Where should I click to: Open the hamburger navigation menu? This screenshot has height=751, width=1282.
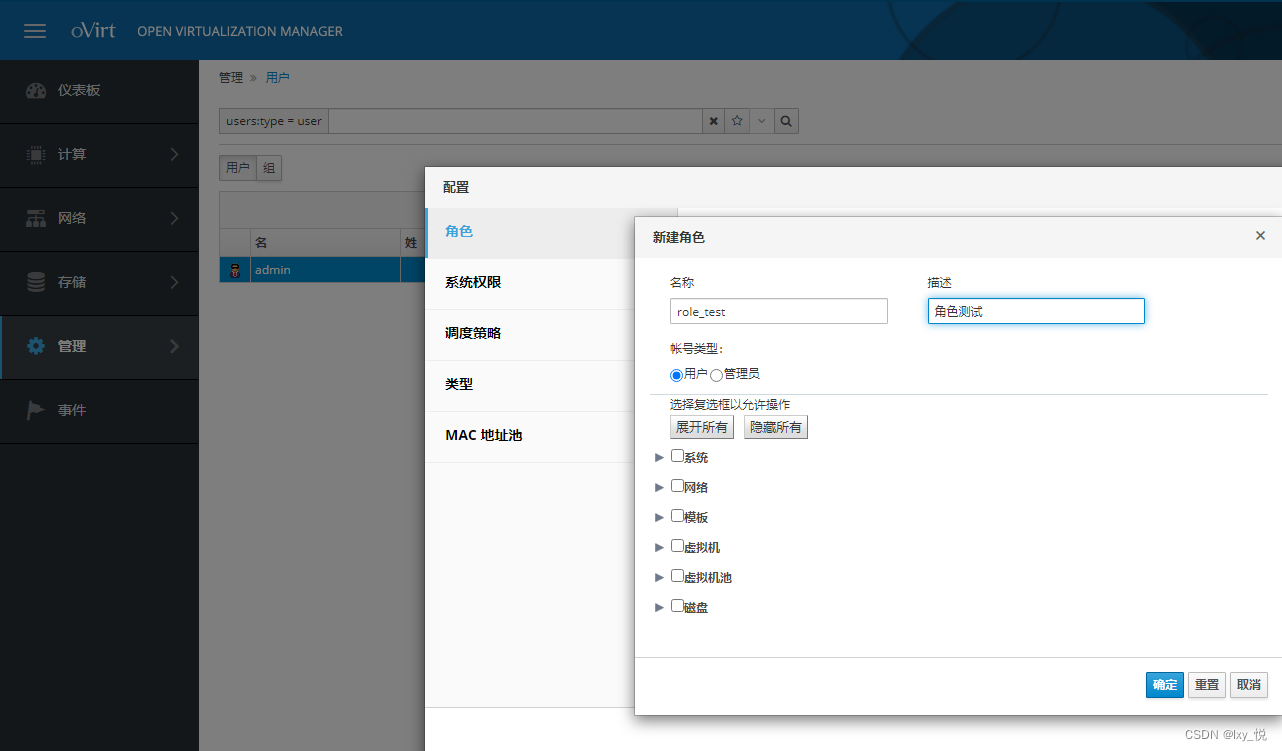(x=35, y=30)
